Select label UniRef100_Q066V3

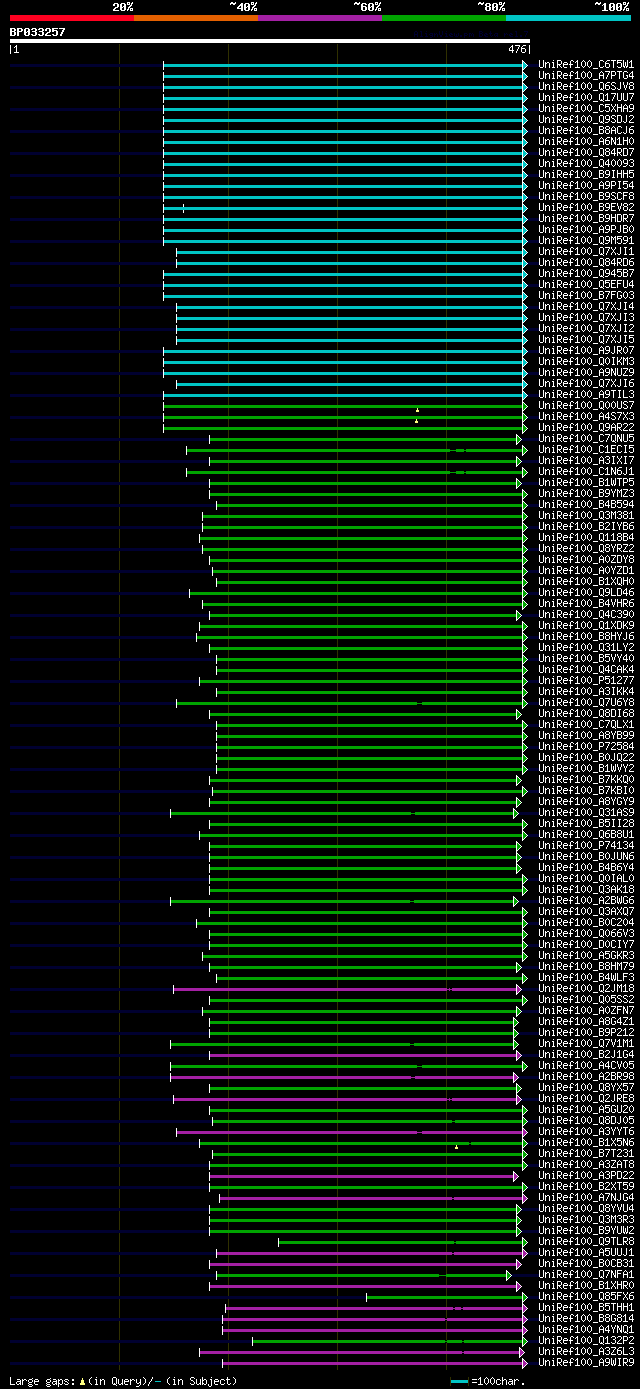(x=586, y=933)
